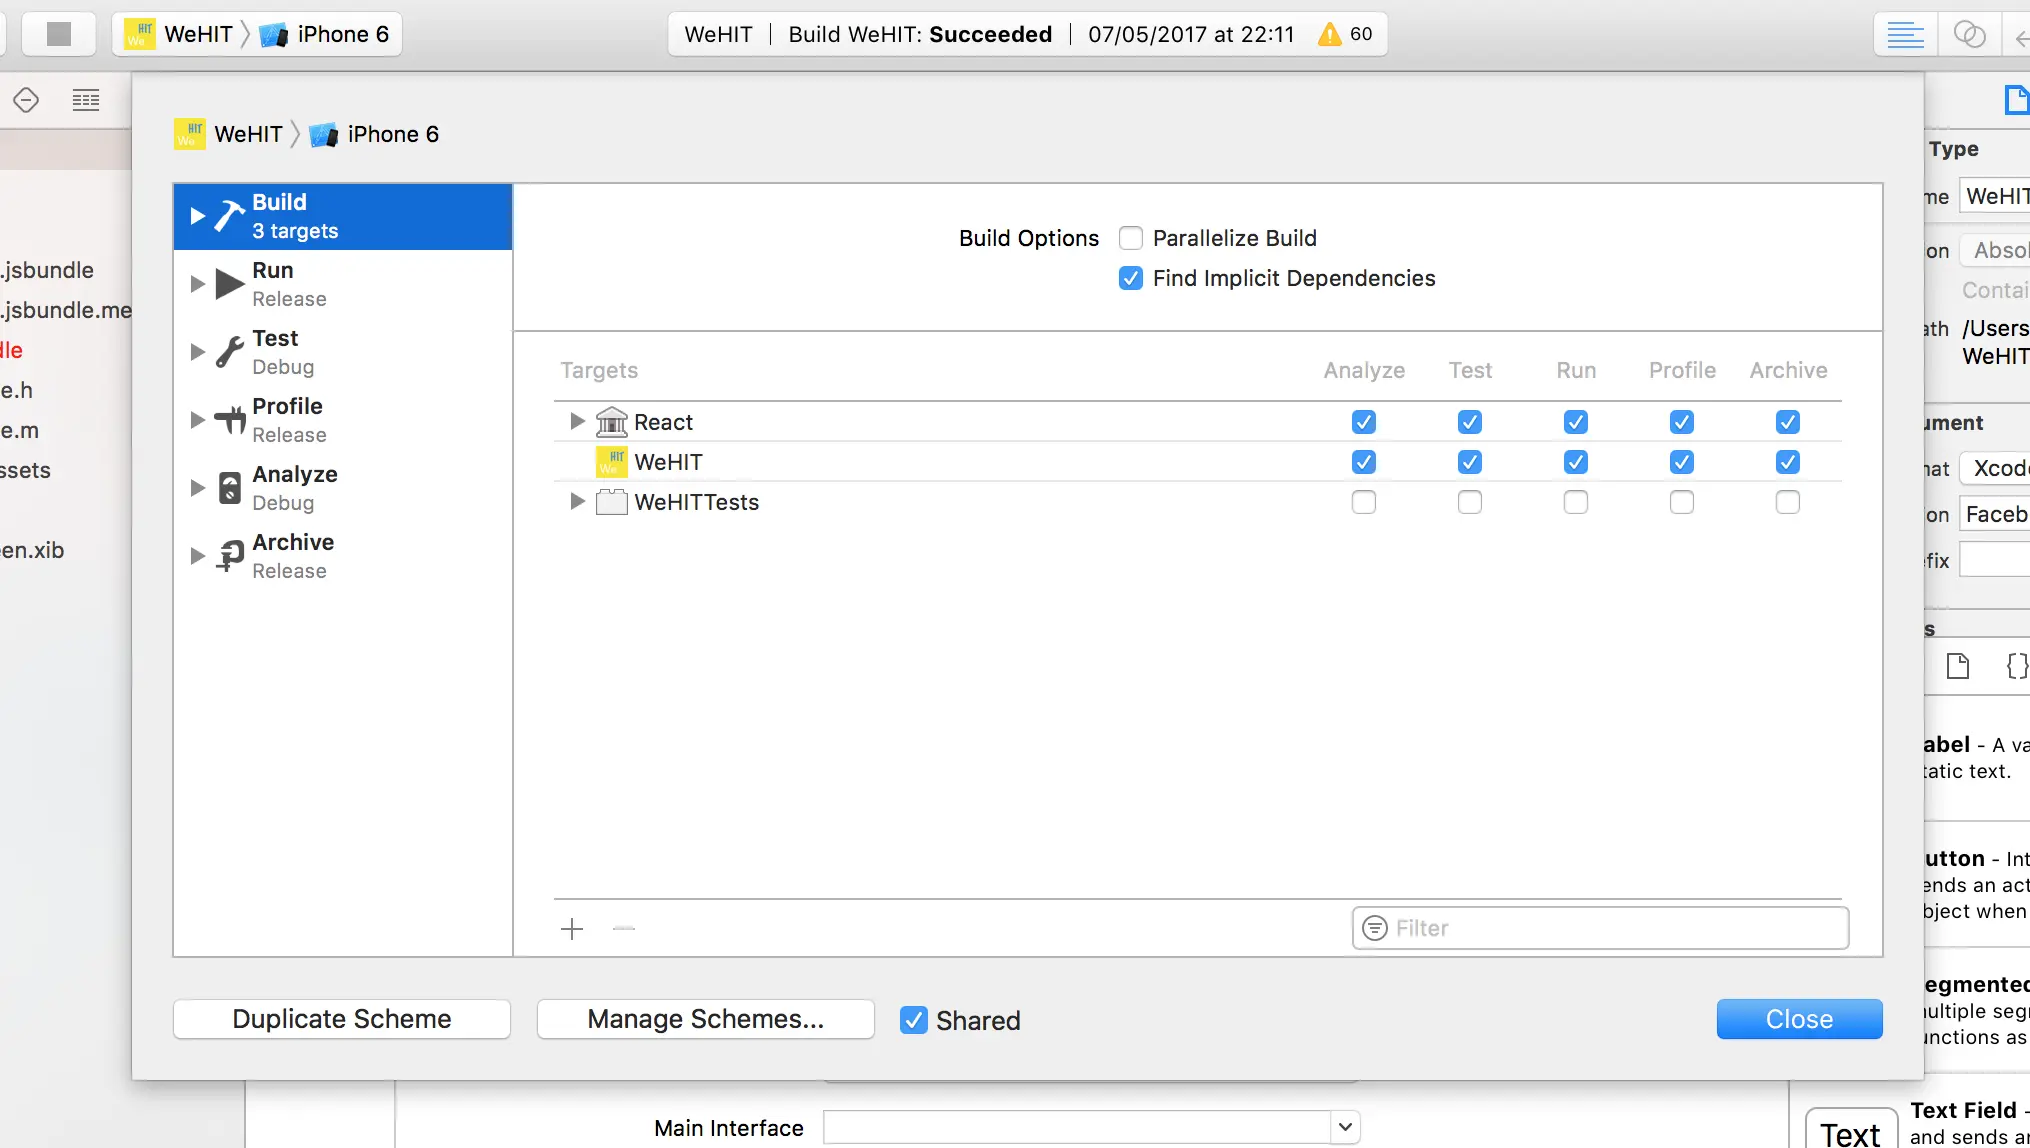This screenshot has height=1148, width=2030.
Task: Expand the Analyze action disclosure triangle
Action: click(197, 488)
